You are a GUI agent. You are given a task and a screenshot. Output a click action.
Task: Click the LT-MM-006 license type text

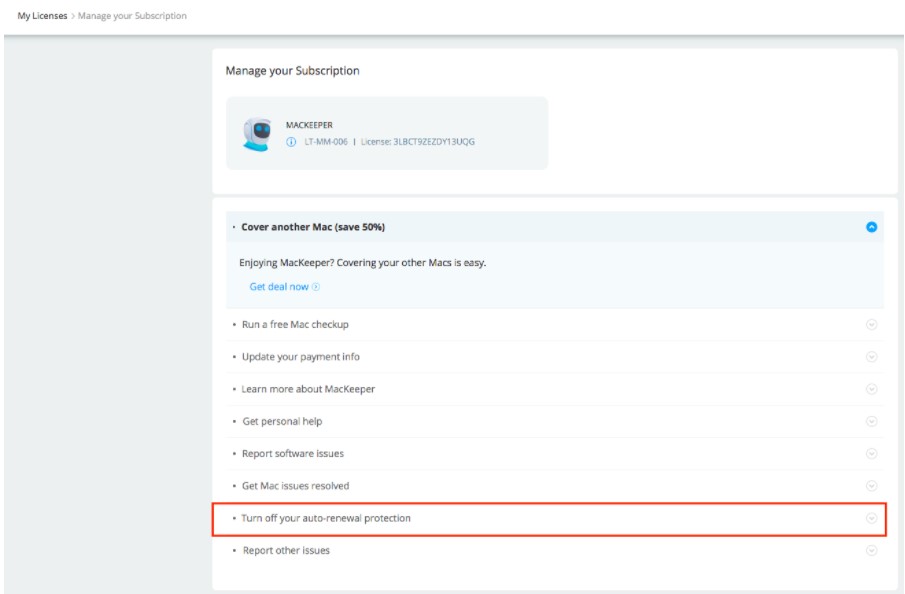pos(326,141)
